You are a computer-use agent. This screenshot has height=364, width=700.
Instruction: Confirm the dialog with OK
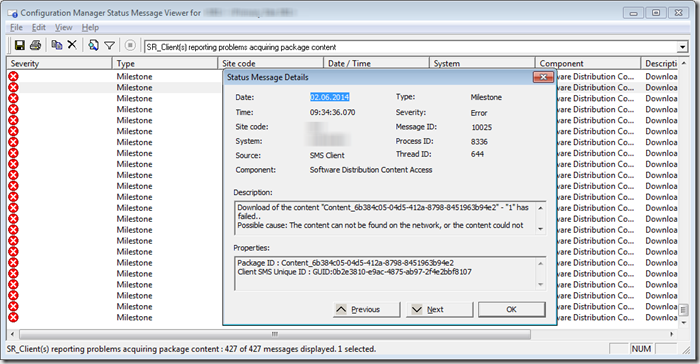click(x=512, y=309)
